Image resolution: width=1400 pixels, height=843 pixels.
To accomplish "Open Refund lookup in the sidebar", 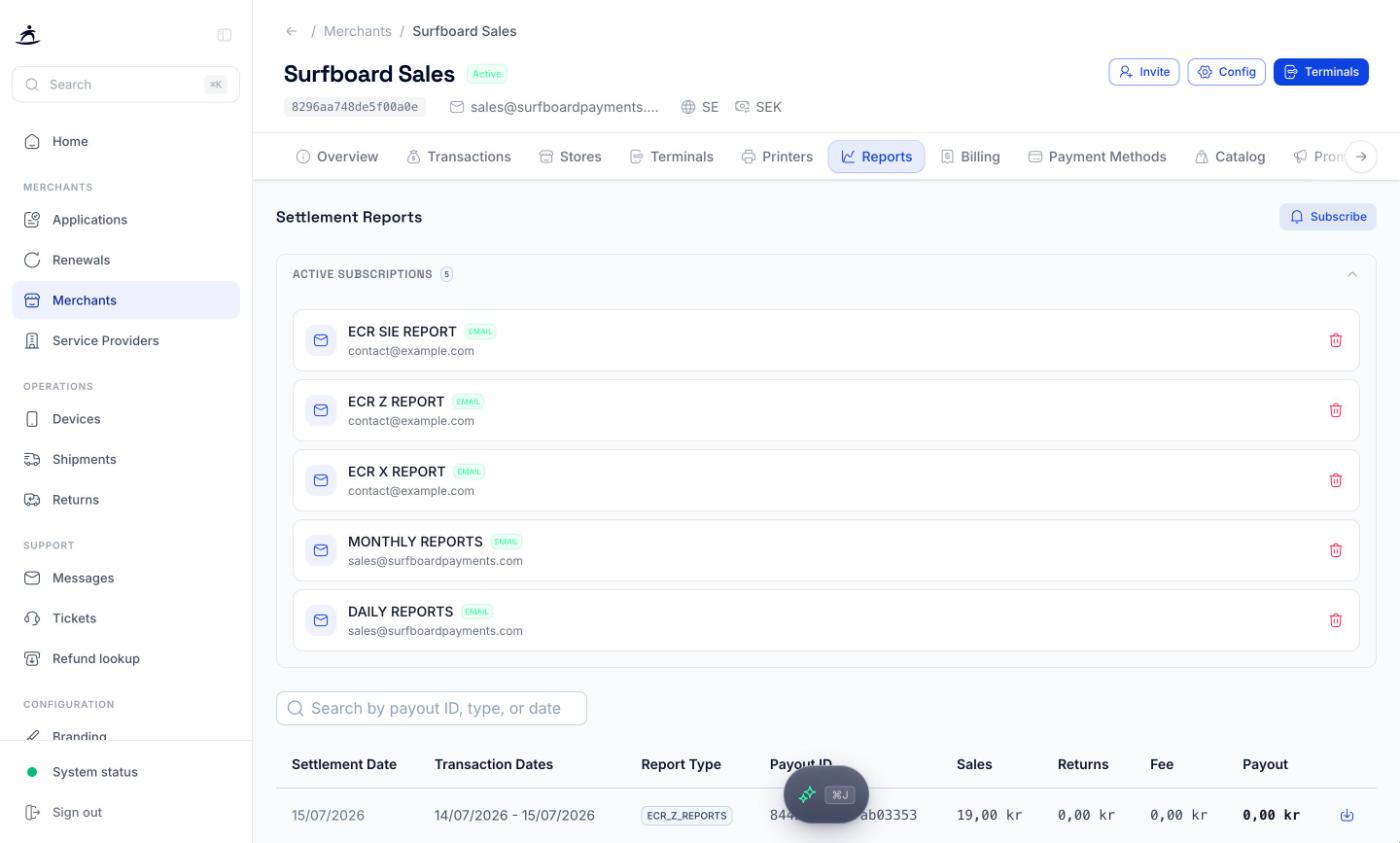I will [126, 659].
